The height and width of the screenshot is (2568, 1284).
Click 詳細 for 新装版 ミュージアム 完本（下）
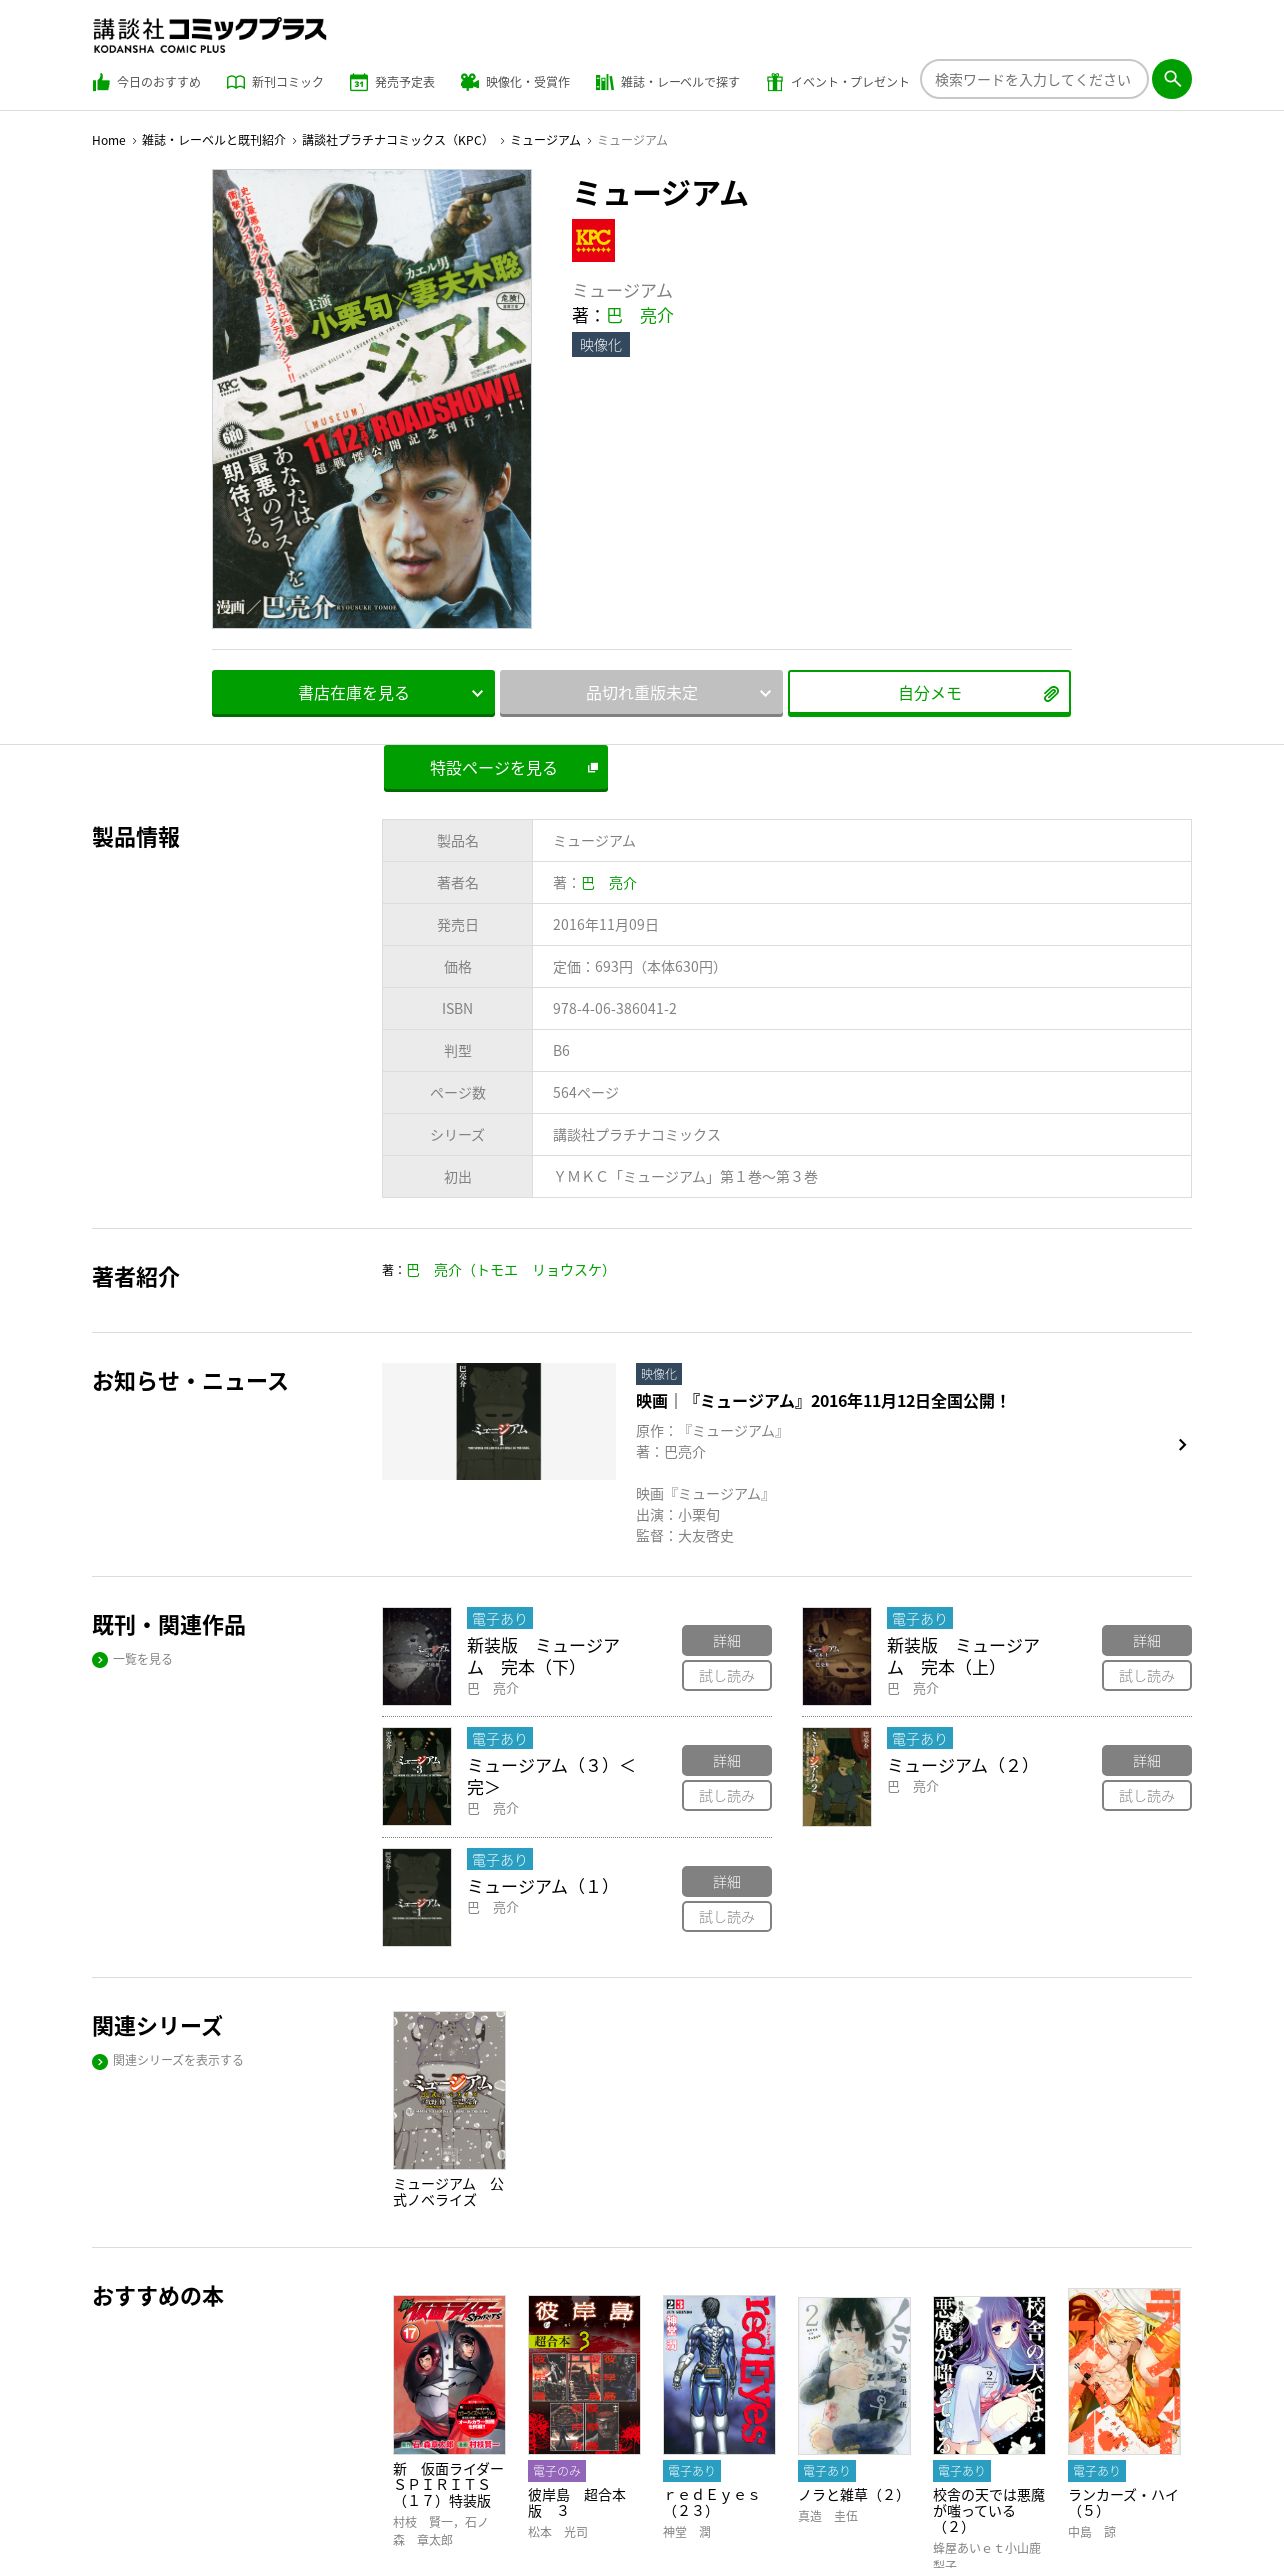[727, 1641]
